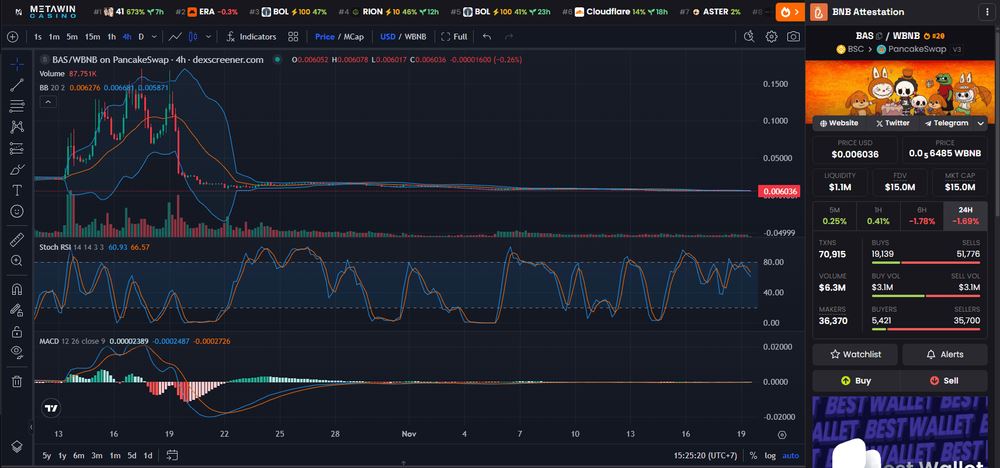Select the 5d date range
The image size is (1000, 468).
131,455
